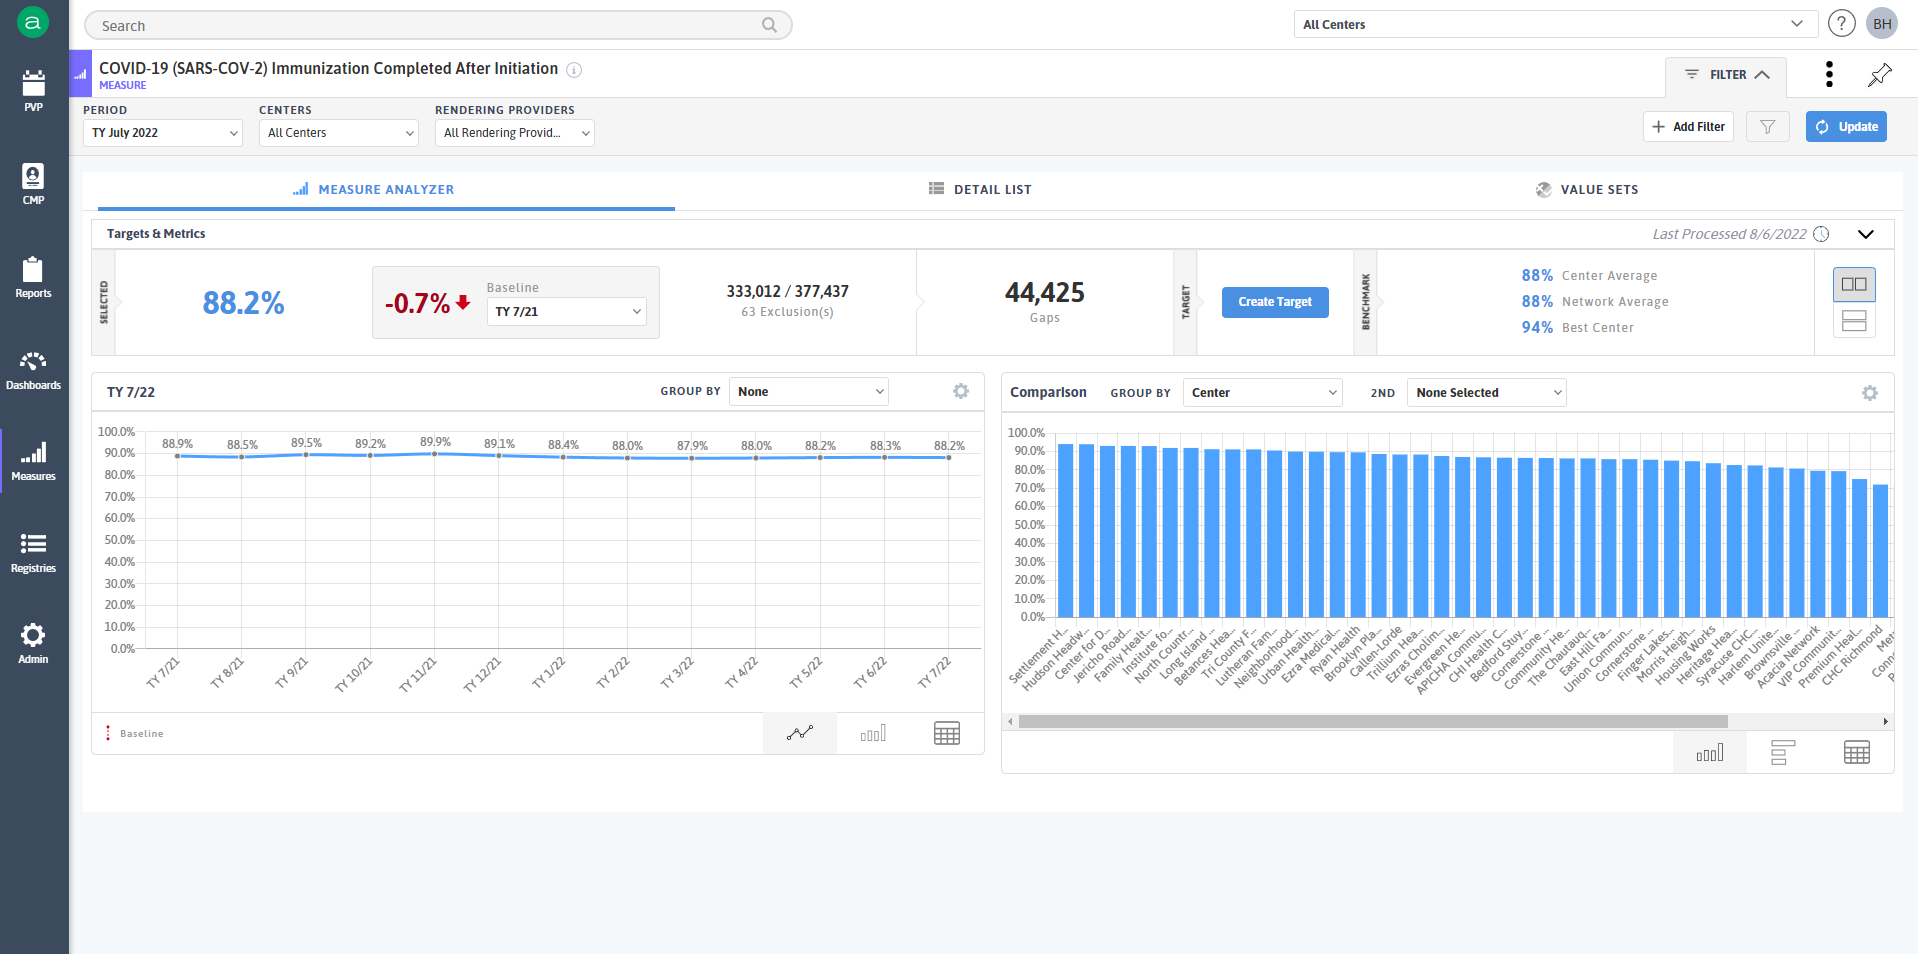This screenshot has width=1918, height=954.
Task: Switch comparison chart to horizontal bar view
Action: click(x=1783, y=752)
